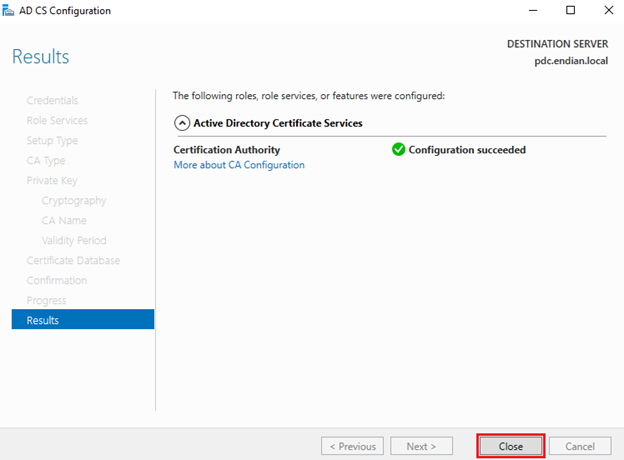Select the Cryptography step
This screenshot has width=624, height=460.
click(74, 201)
